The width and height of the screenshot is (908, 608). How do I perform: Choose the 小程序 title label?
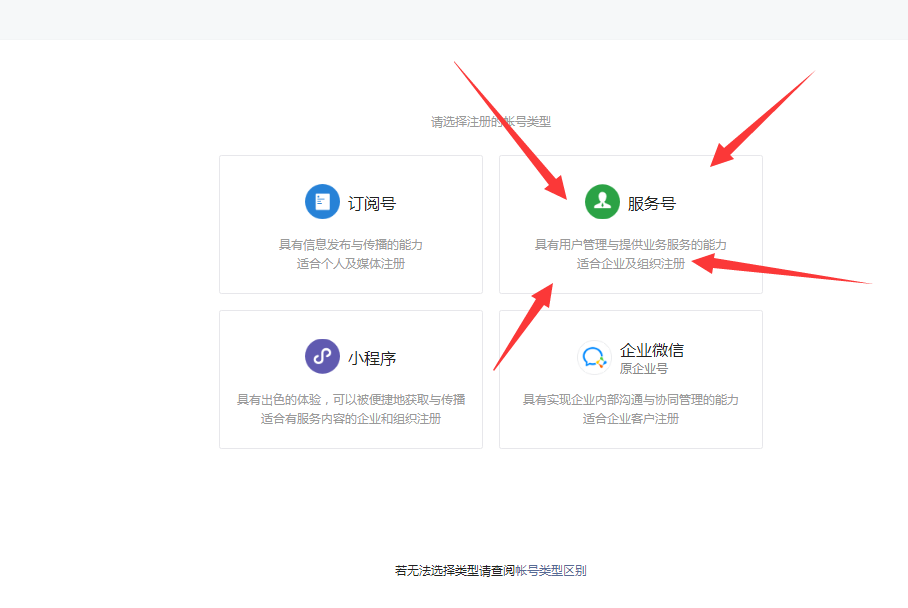point(372,357)
